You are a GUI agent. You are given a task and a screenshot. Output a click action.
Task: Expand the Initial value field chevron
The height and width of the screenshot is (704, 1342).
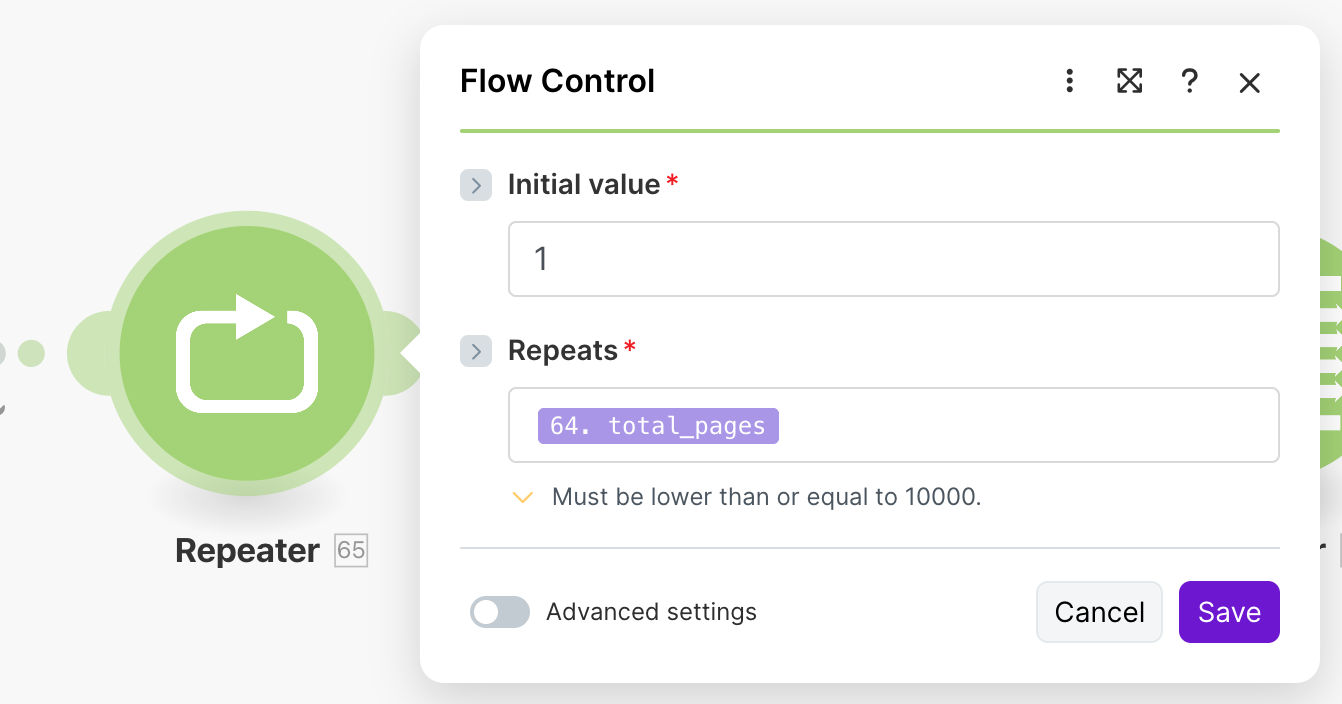pyautogui.click(x=476, y=185)
